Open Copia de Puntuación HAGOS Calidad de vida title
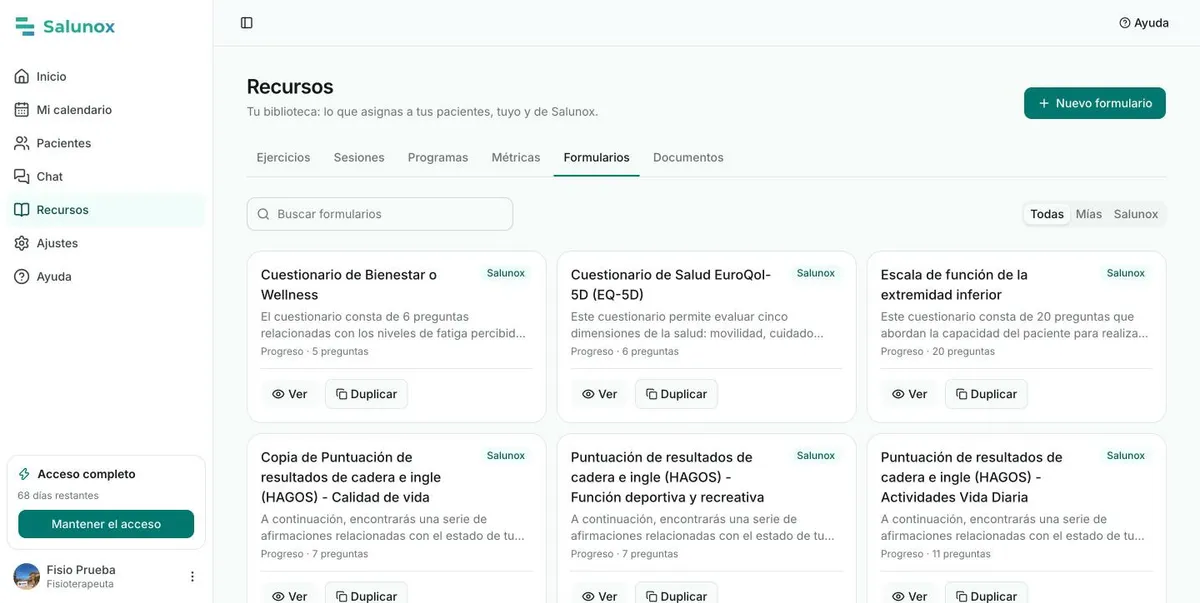The height and width of the screenshot is (603, 1200). (x=351, y=477)
